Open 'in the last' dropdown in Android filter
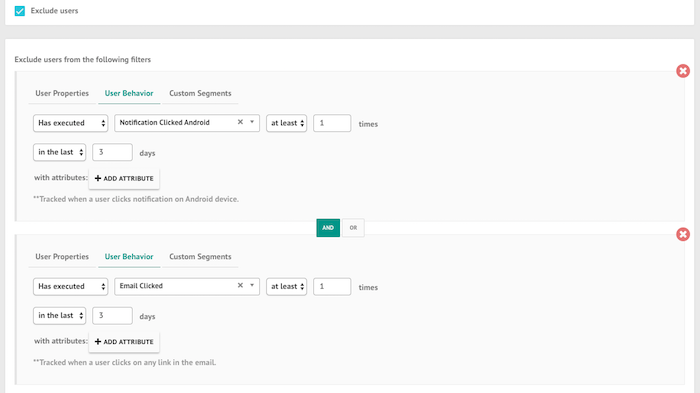 59,152
